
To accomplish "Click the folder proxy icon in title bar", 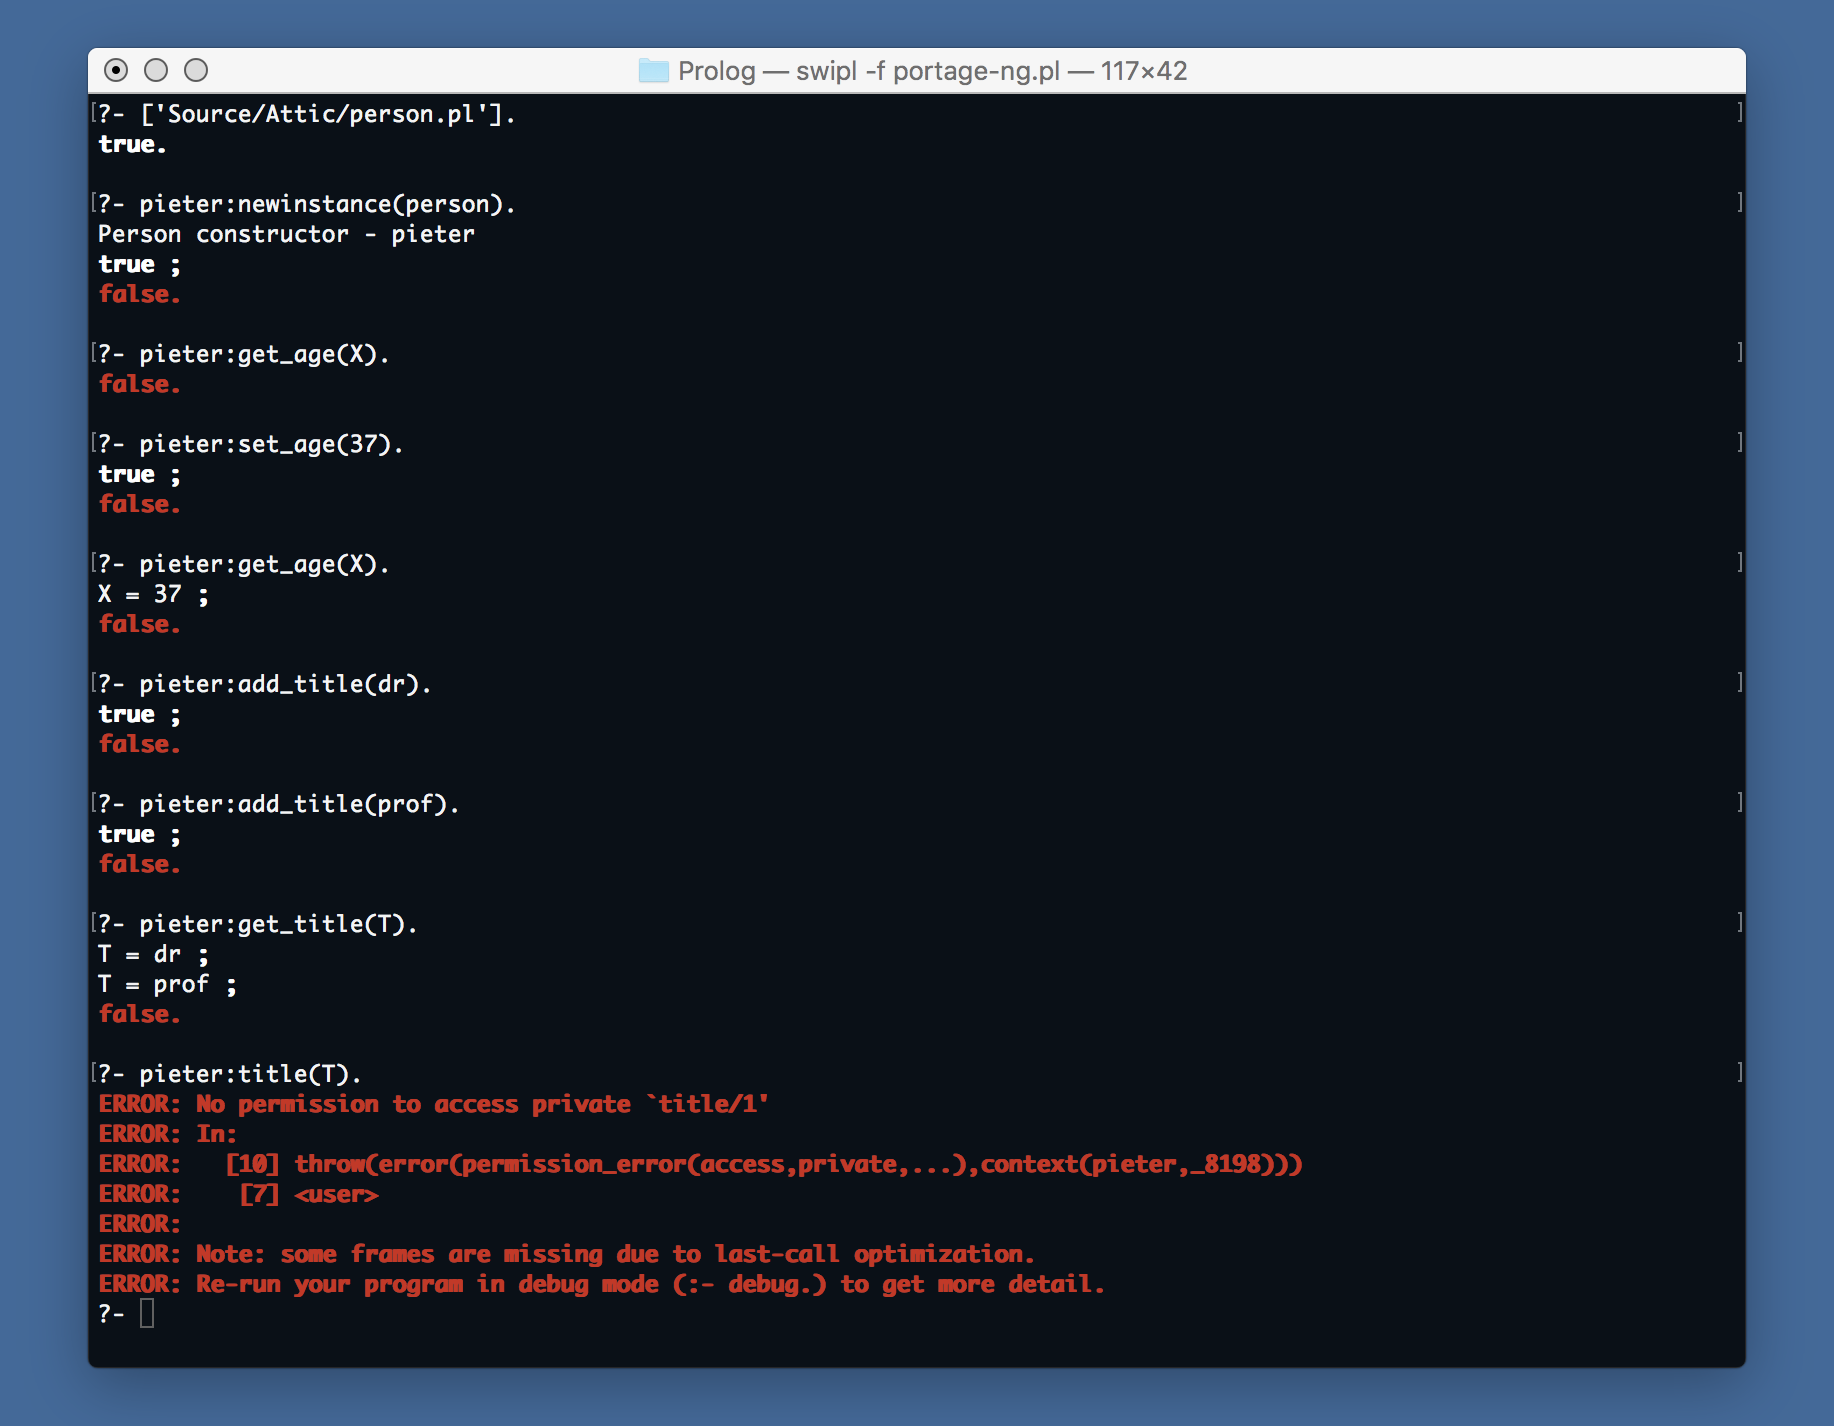I will click(653, 71).
